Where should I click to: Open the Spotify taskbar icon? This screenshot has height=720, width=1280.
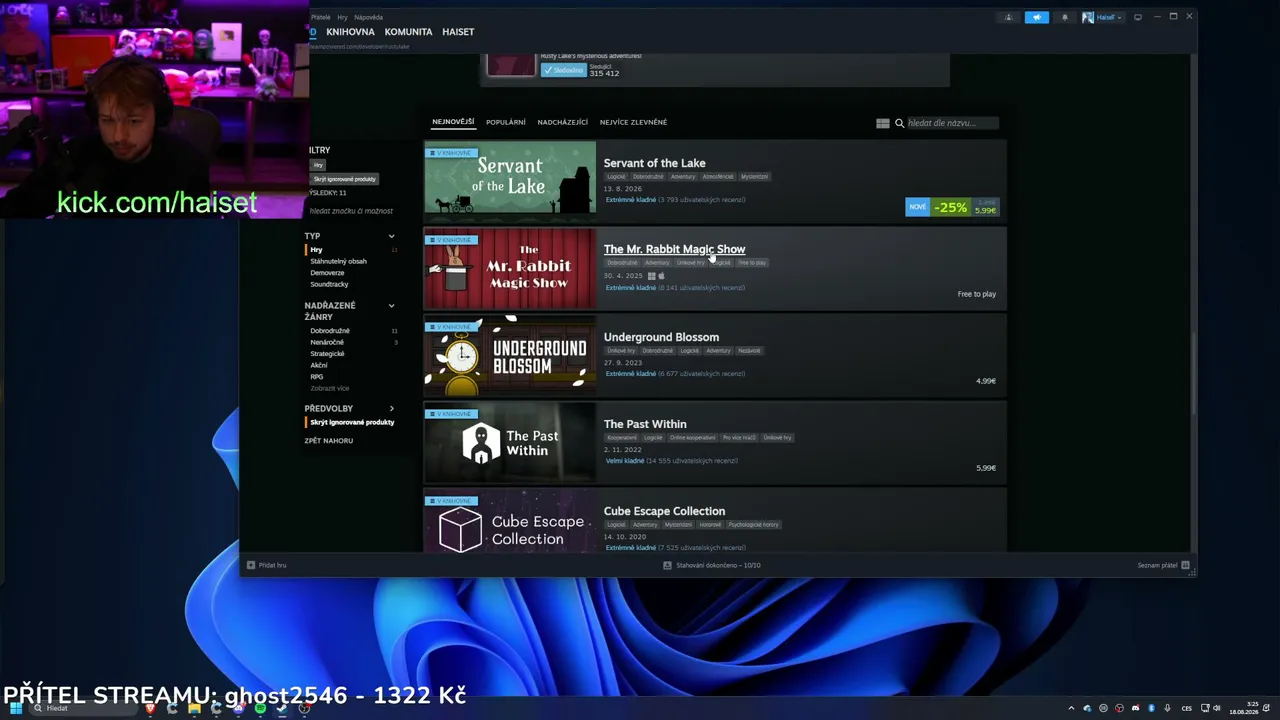[x=260, y=708]
